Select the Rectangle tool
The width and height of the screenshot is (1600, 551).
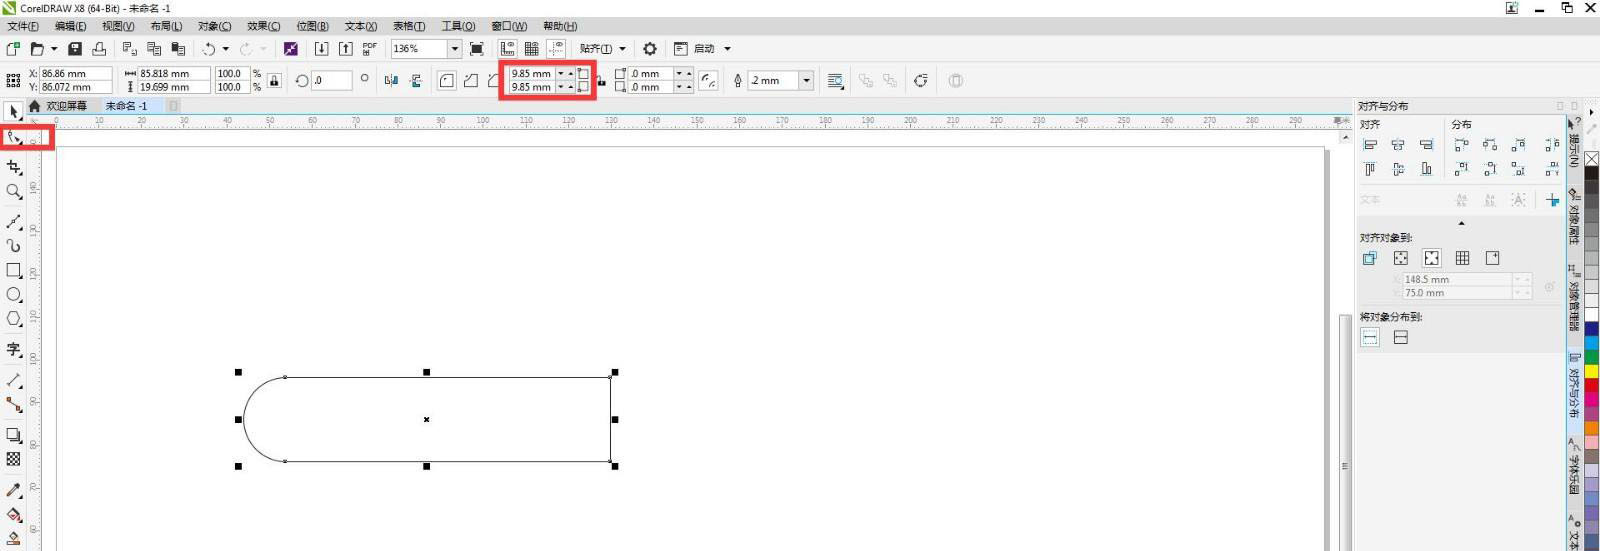(14, 270)
